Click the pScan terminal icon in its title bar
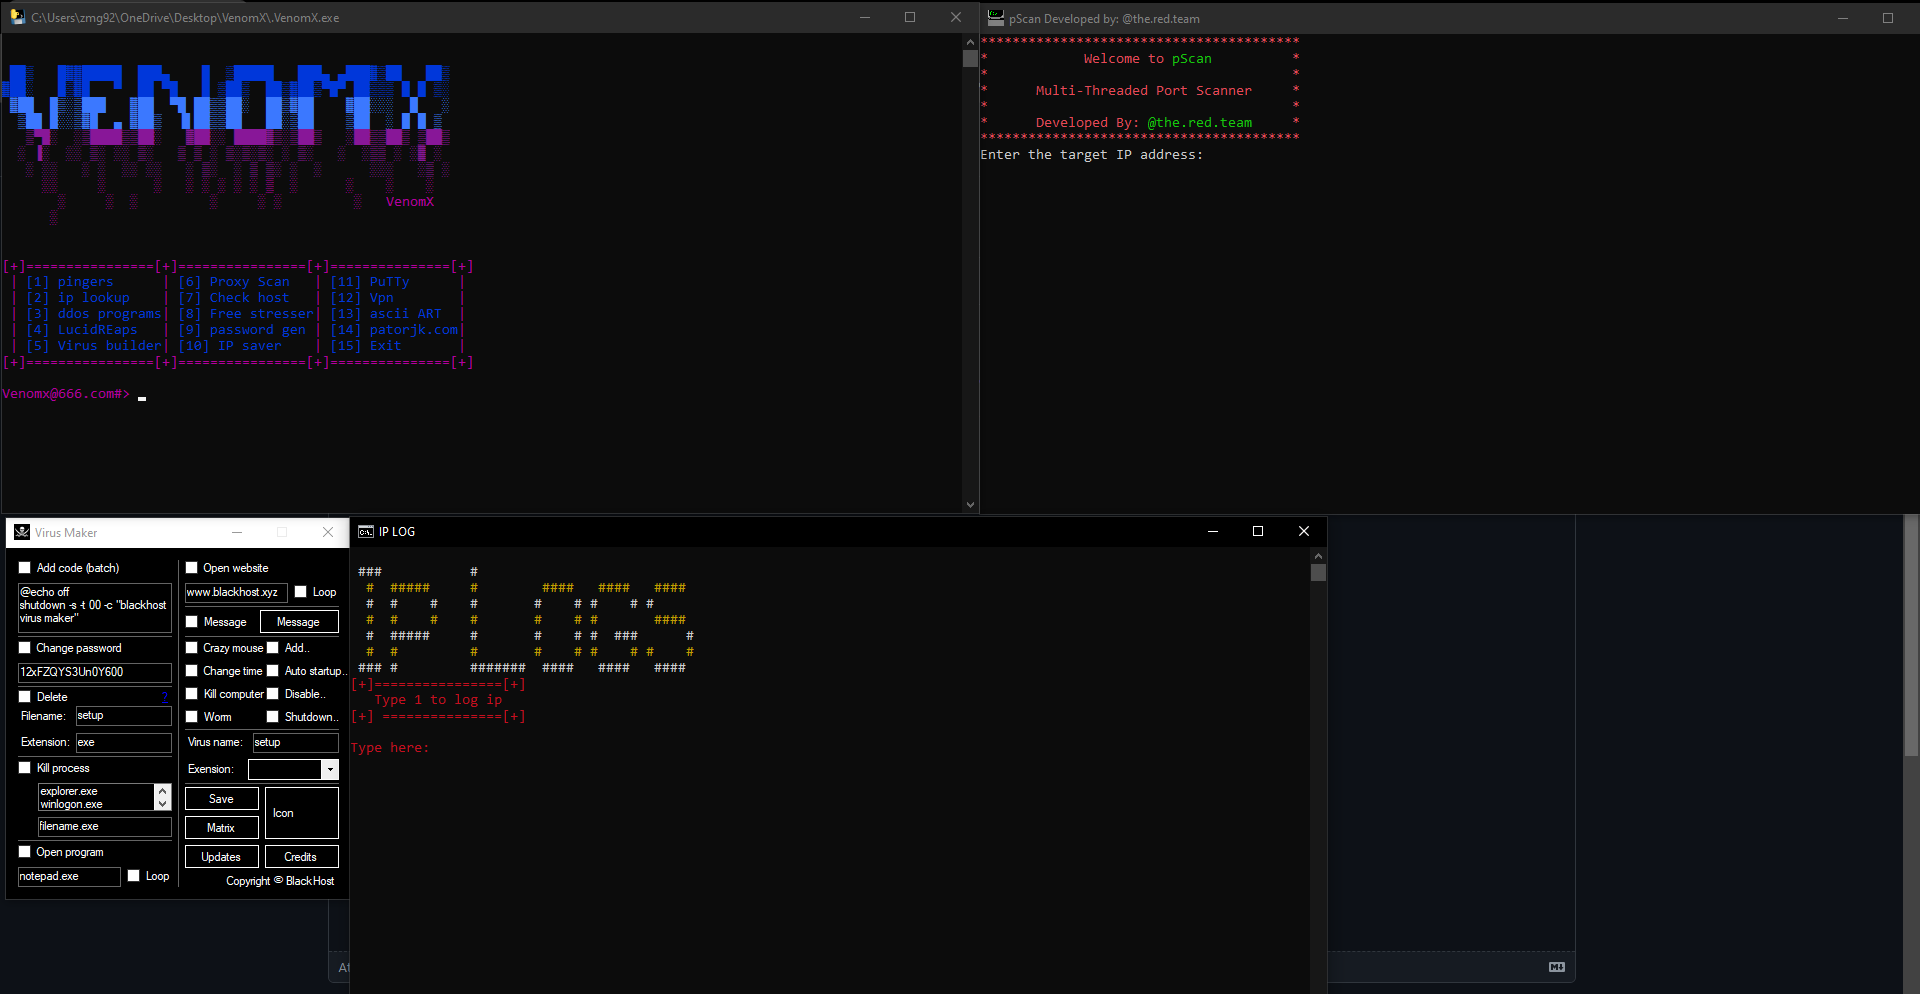 click(x=996, y=18)
